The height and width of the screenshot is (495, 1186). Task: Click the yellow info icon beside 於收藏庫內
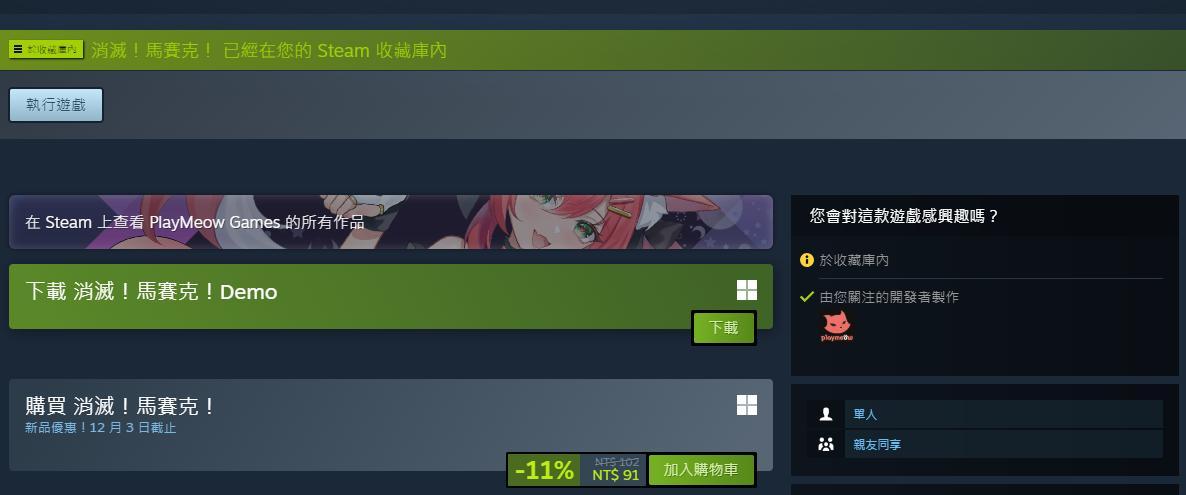coord(806,260)
